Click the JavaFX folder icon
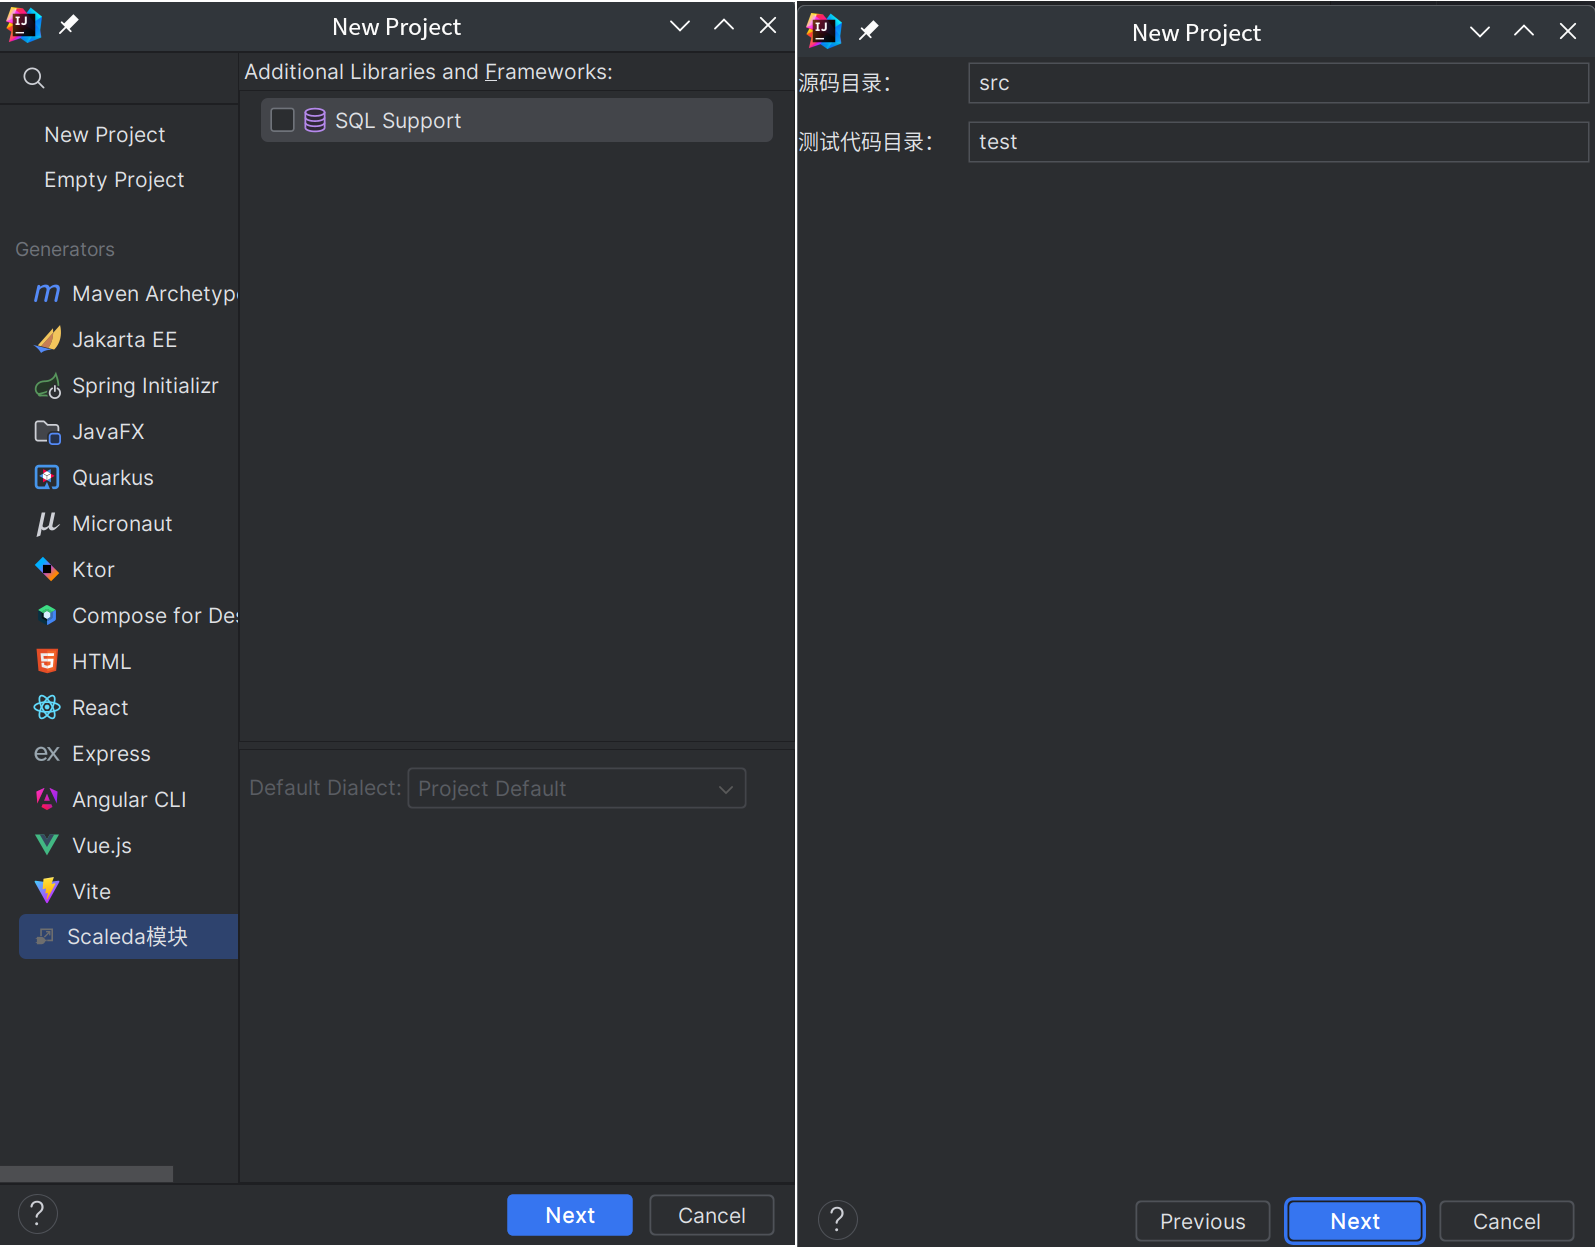Screen dimensions: 1596x1247 47,431
